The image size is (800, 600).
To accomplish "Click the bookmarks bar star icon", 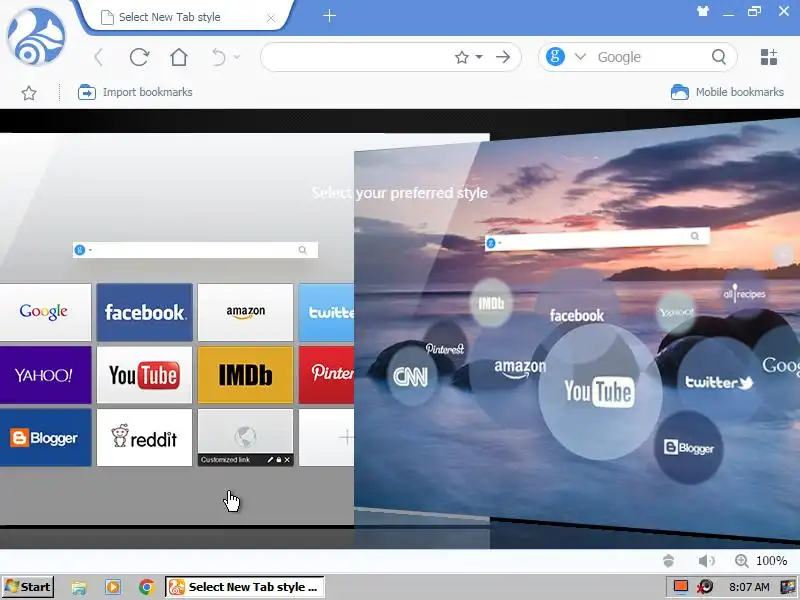I will click(29, 93).
